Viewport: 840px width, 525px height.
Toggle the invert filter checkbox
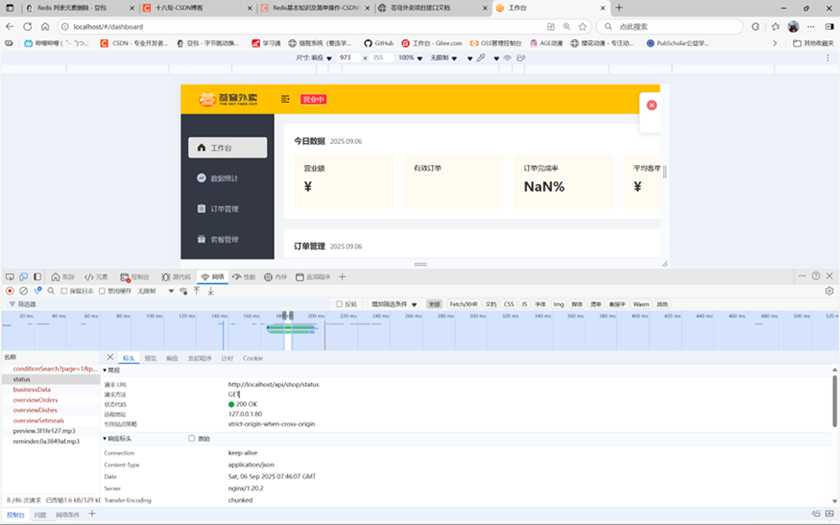[x=339, y=304]
